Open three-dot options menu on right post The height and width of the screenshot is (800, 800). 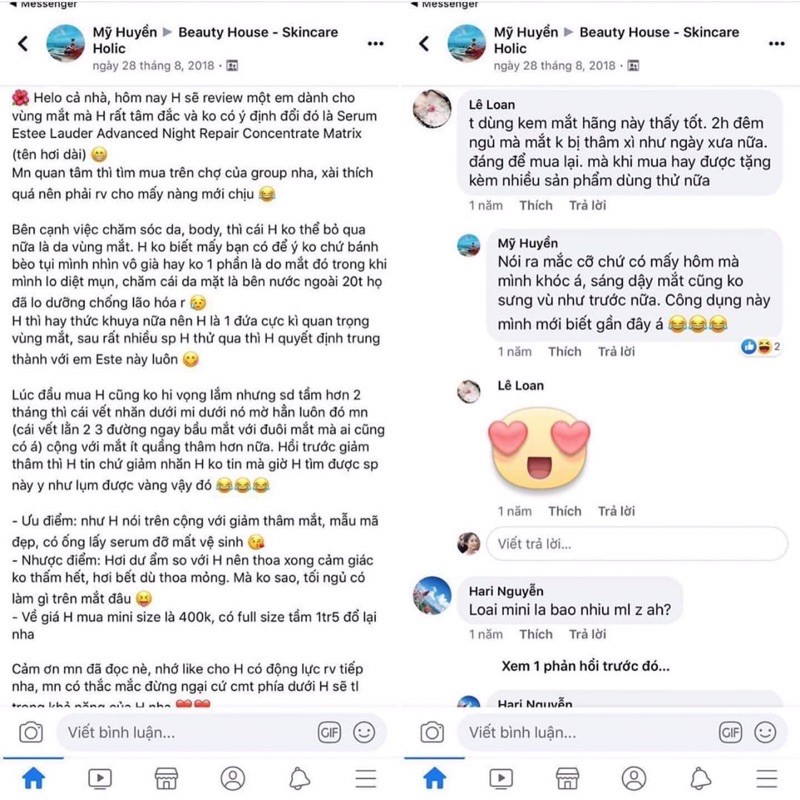pos(777,44)
